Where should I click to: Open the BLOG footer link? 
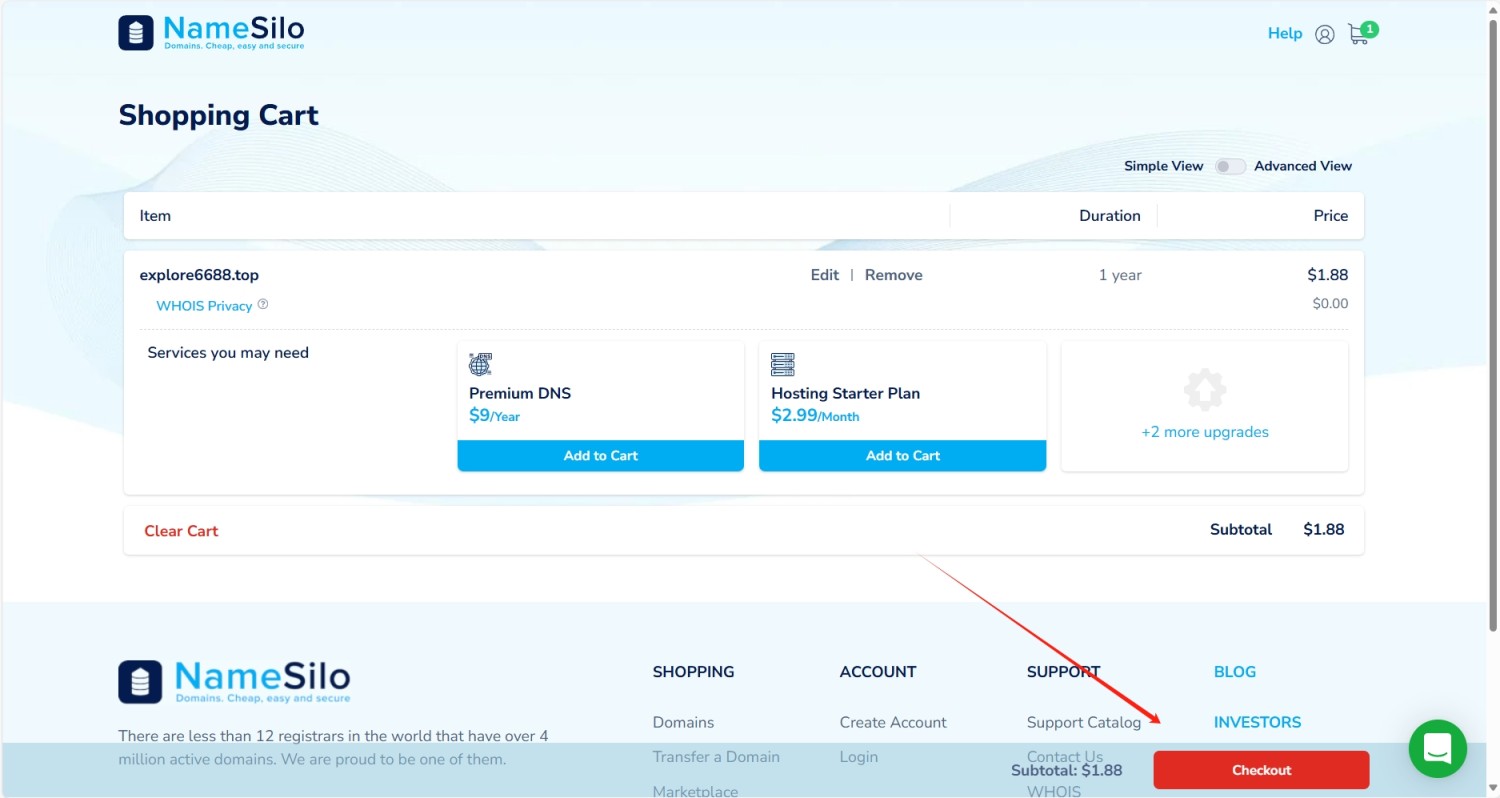point(1235,672)
